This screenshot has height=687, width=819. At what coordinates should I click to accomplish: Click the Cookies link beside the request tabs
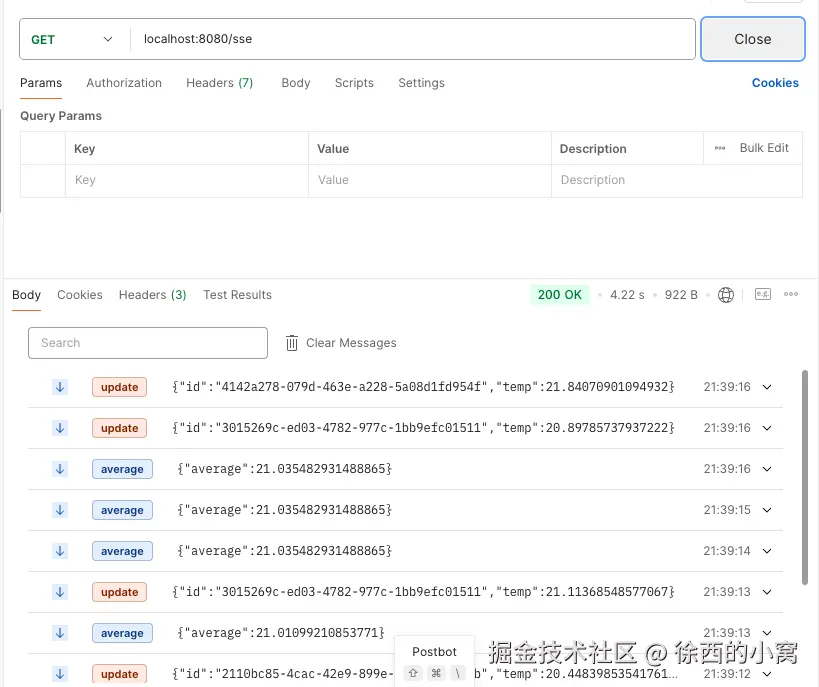pos(775,83)
